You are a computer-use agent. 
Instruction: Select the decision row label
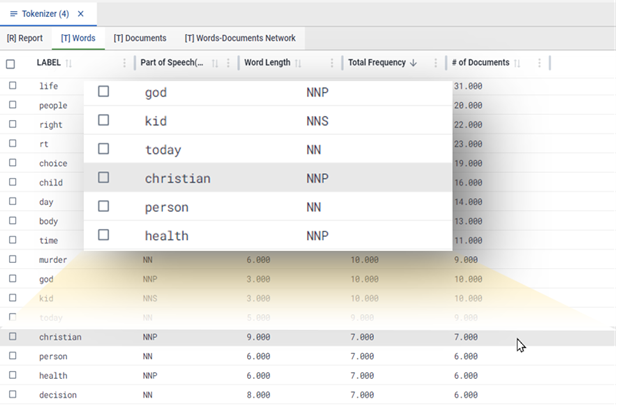(58, 395)
